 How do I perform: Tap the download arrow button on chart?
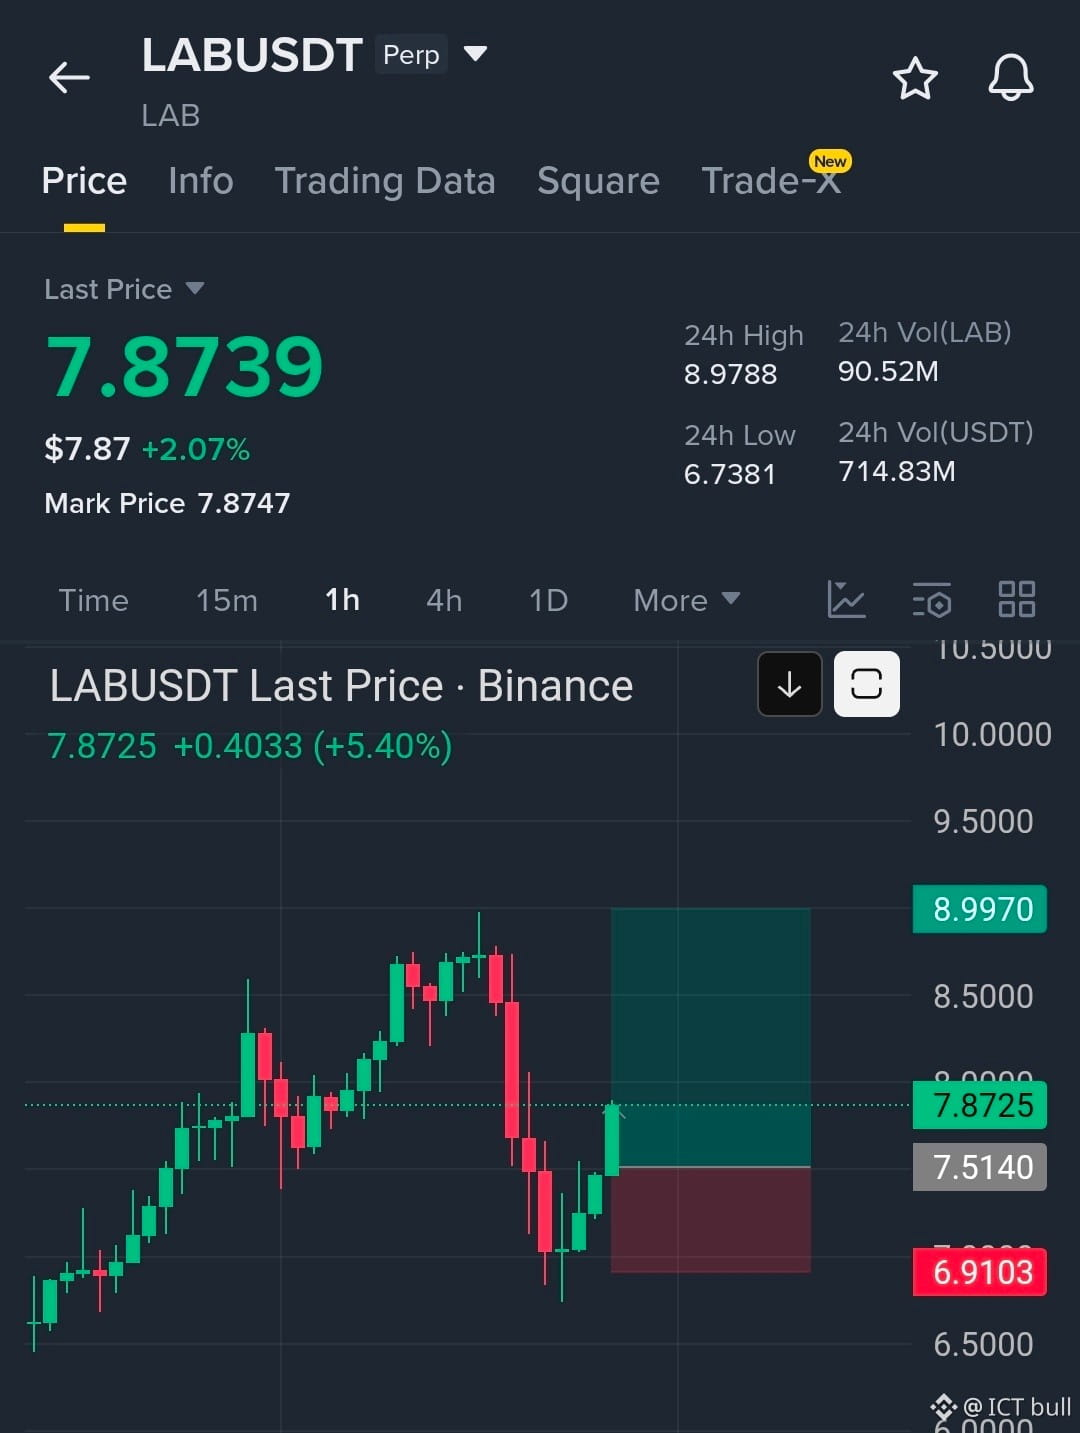(790, 684)
